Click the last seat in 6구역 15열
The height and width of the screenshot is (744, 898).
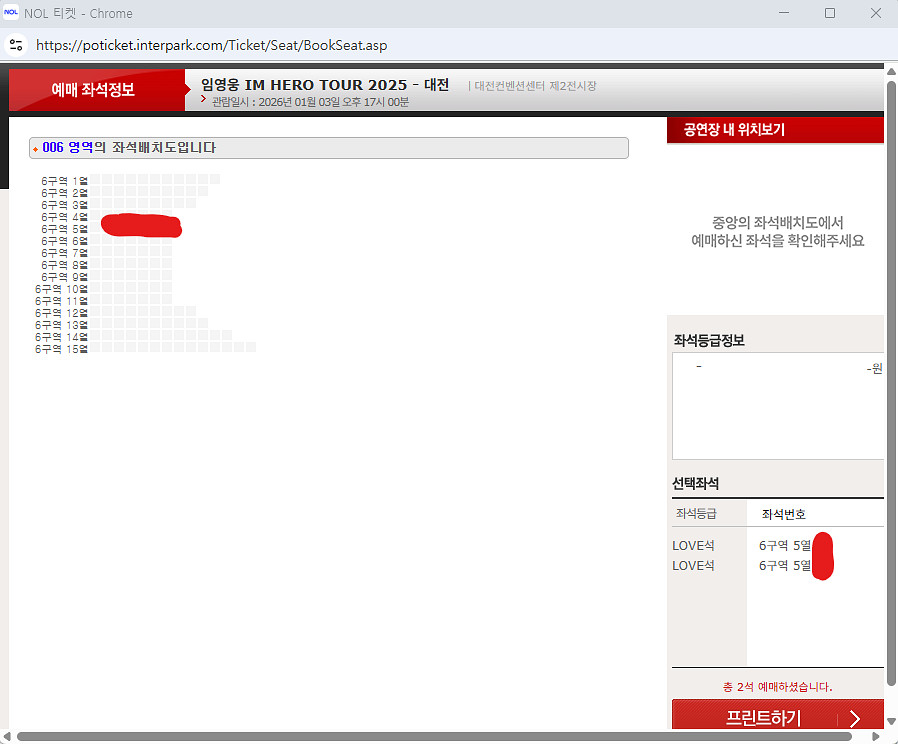[251, 348]
